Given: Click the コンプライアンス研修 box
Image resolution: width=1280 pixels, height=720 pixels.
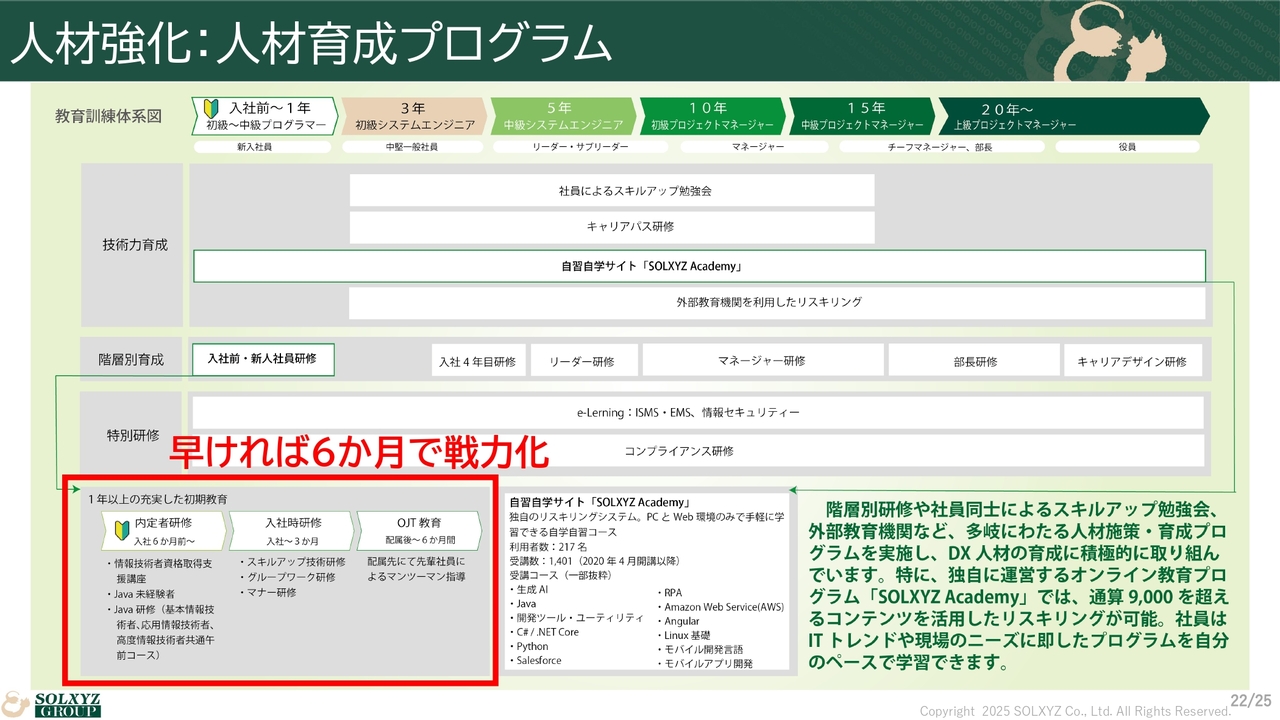Looking at the screenshot, I should (697, 451).
